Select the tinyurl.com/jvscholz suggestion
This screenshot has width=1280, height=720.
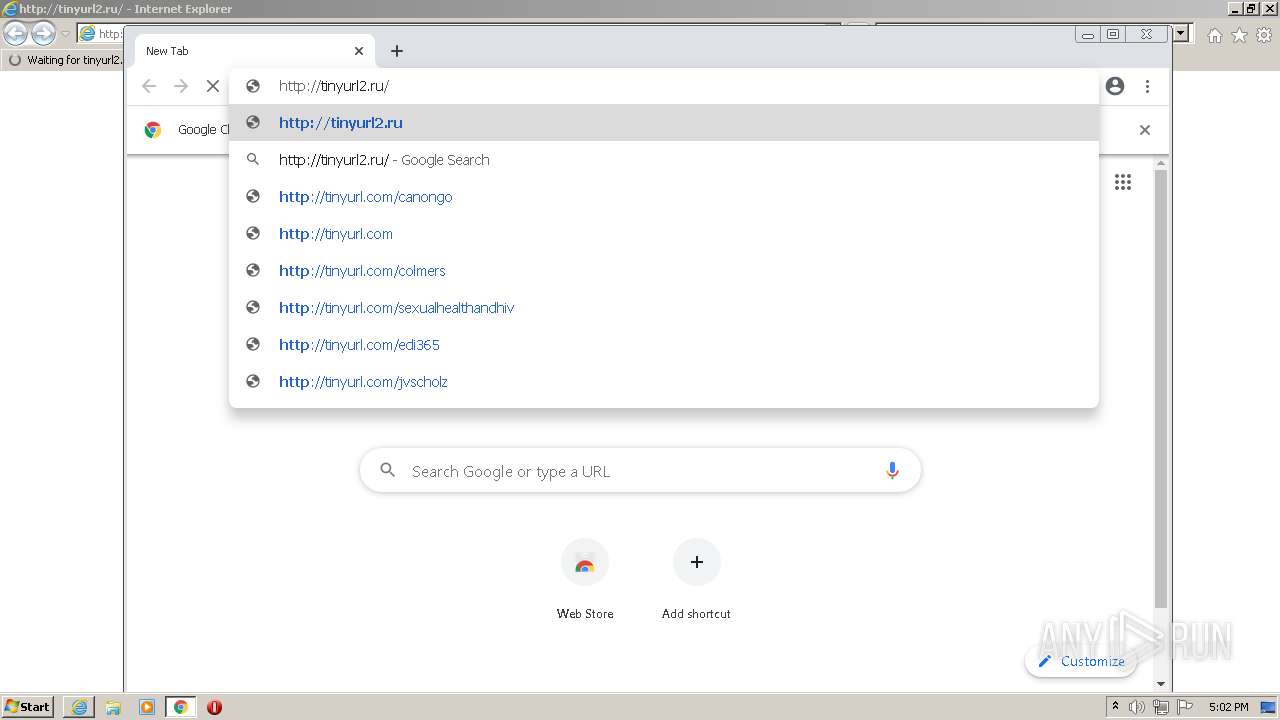click(664, 382)
